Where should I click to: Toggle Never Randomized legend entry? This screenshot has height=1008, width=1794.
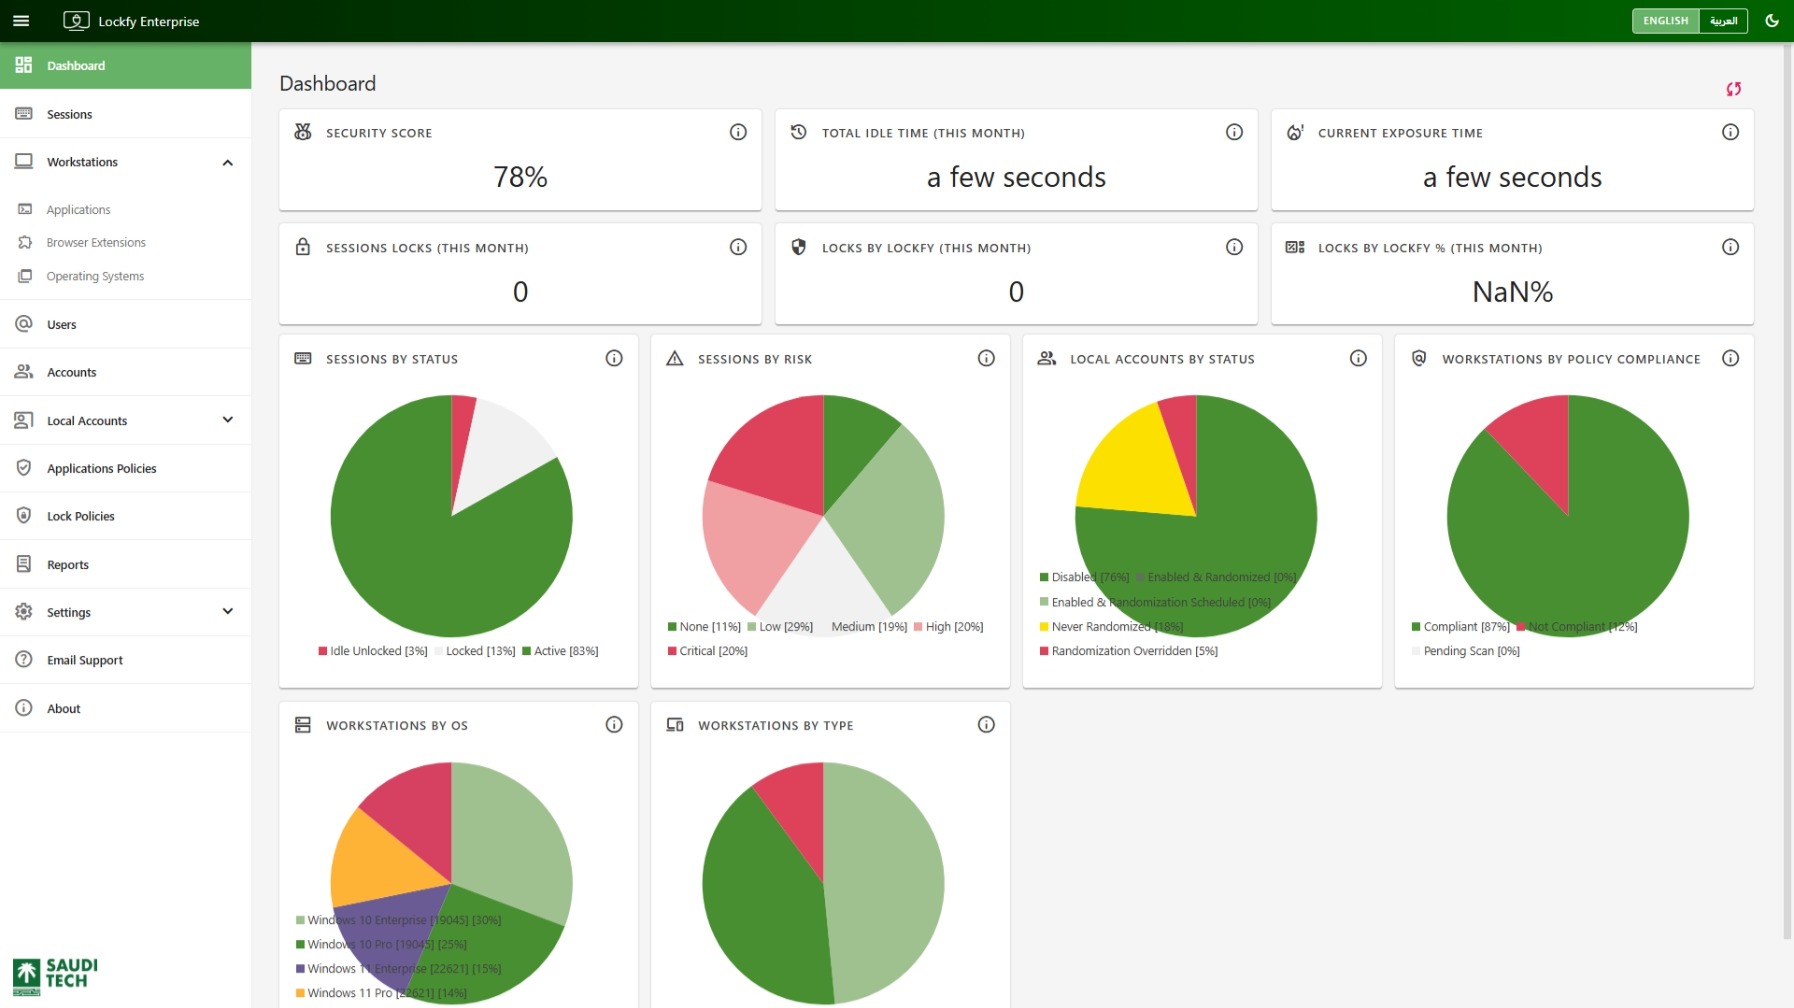(1111, 627)
